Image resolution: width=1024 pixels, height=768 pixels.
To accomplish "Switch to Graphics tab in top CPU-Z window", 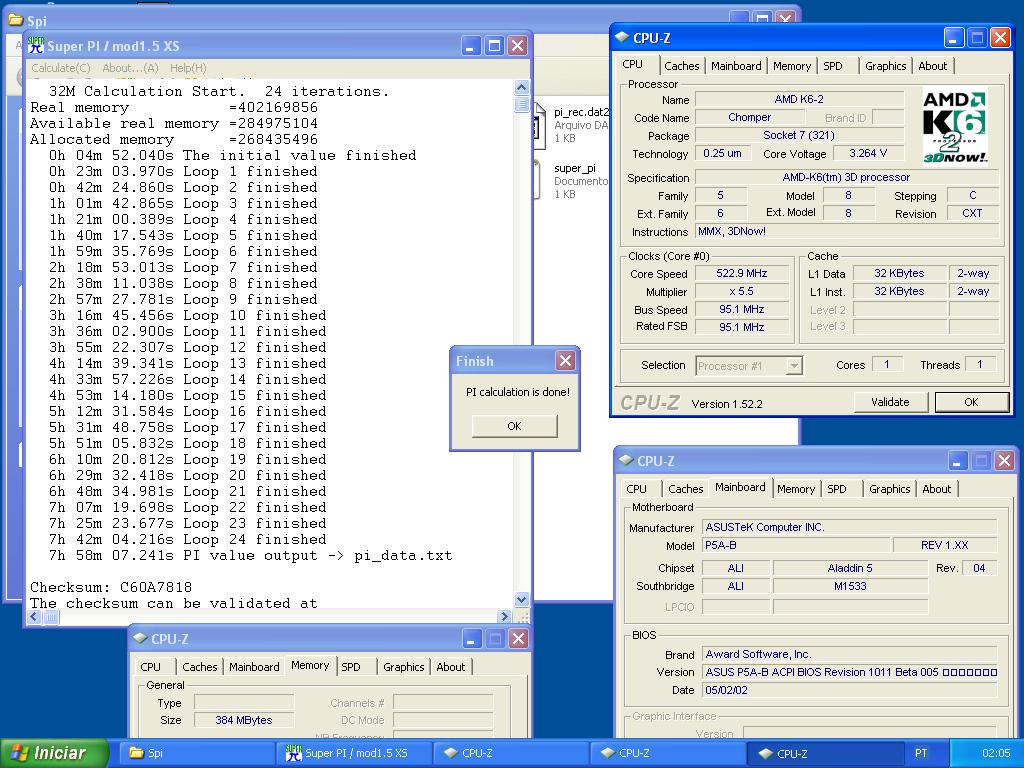I will pos(885,66).
